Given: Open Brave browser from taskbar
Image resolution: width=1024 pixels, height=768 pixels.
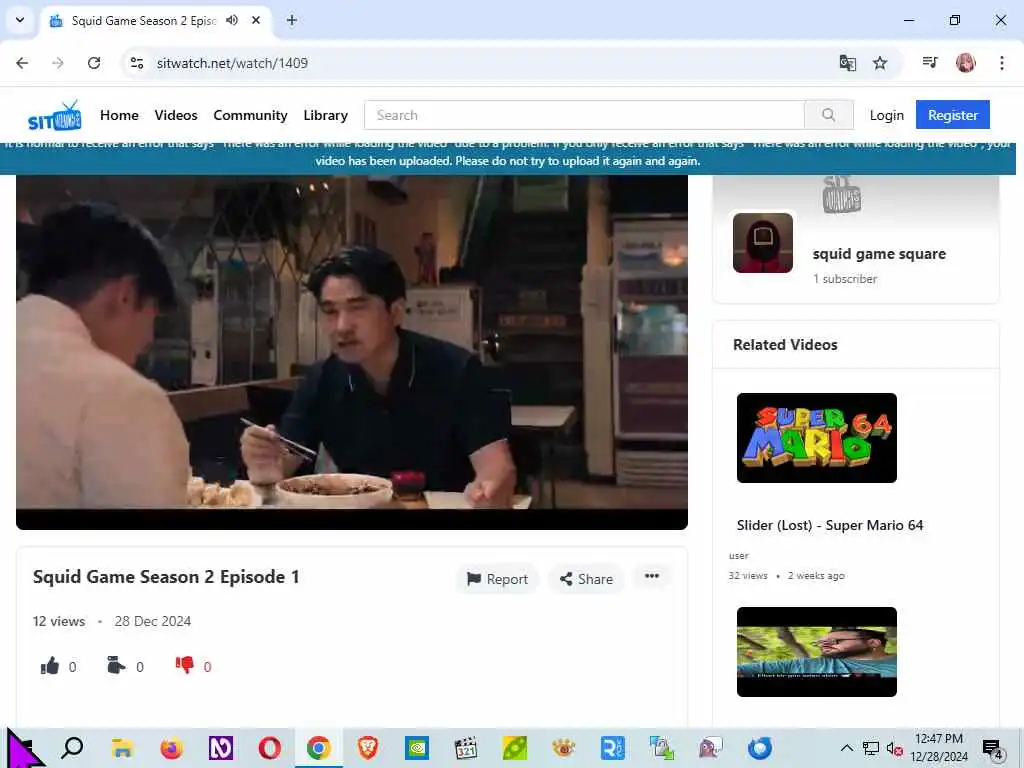Looking at the screenshot, I should (x=368, y=748).
